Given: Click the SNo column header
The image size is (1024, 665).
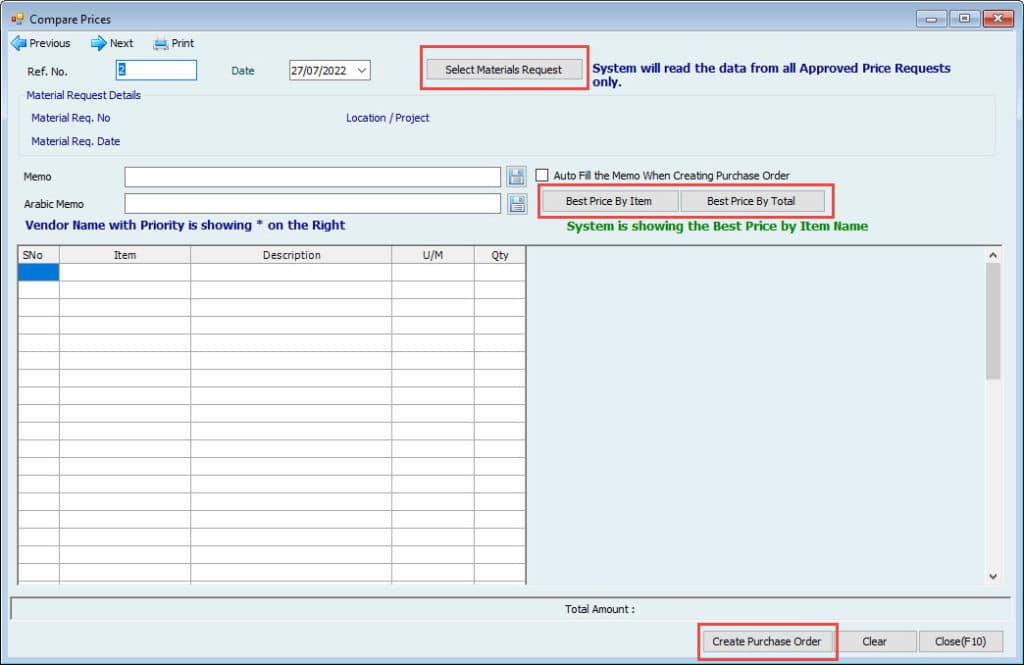Looking at the screenshot, I should pos(39,255).
